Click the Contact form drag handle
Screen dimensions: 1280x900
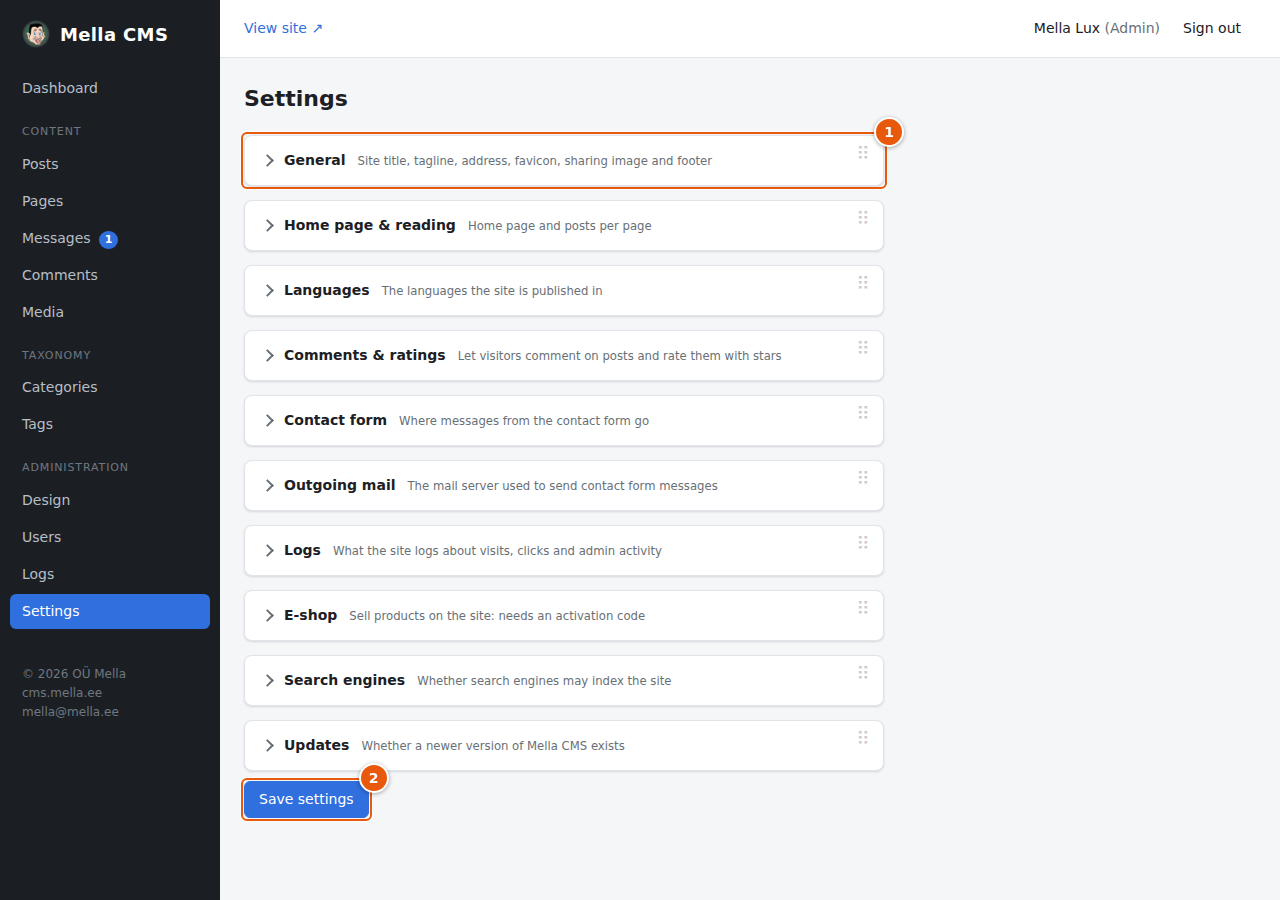(863, 412)
